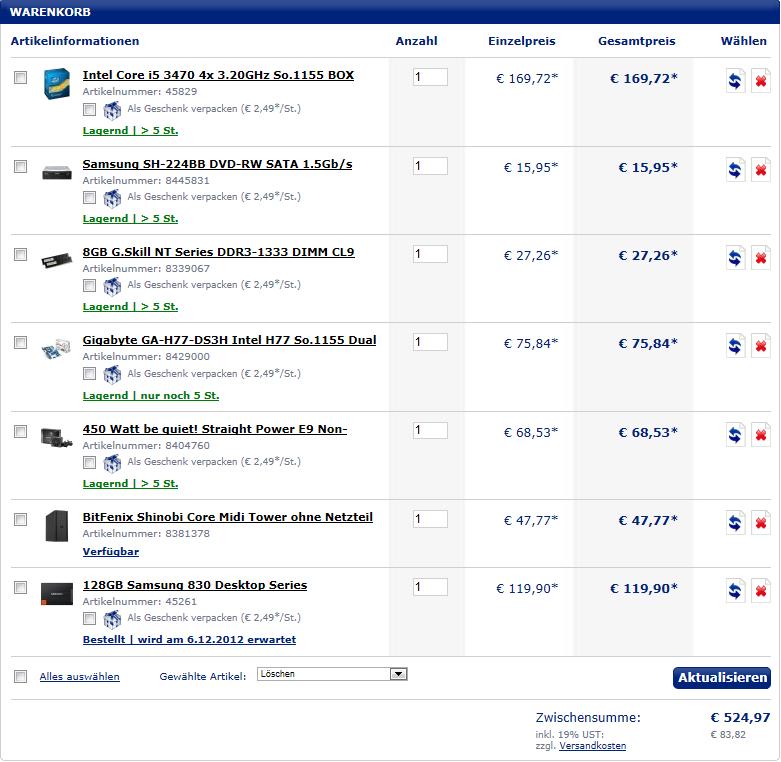This screenshot has width=781, height=762.
Task: Click refresh icon for Samsung 830 SSD
Action: click(735, 591)
